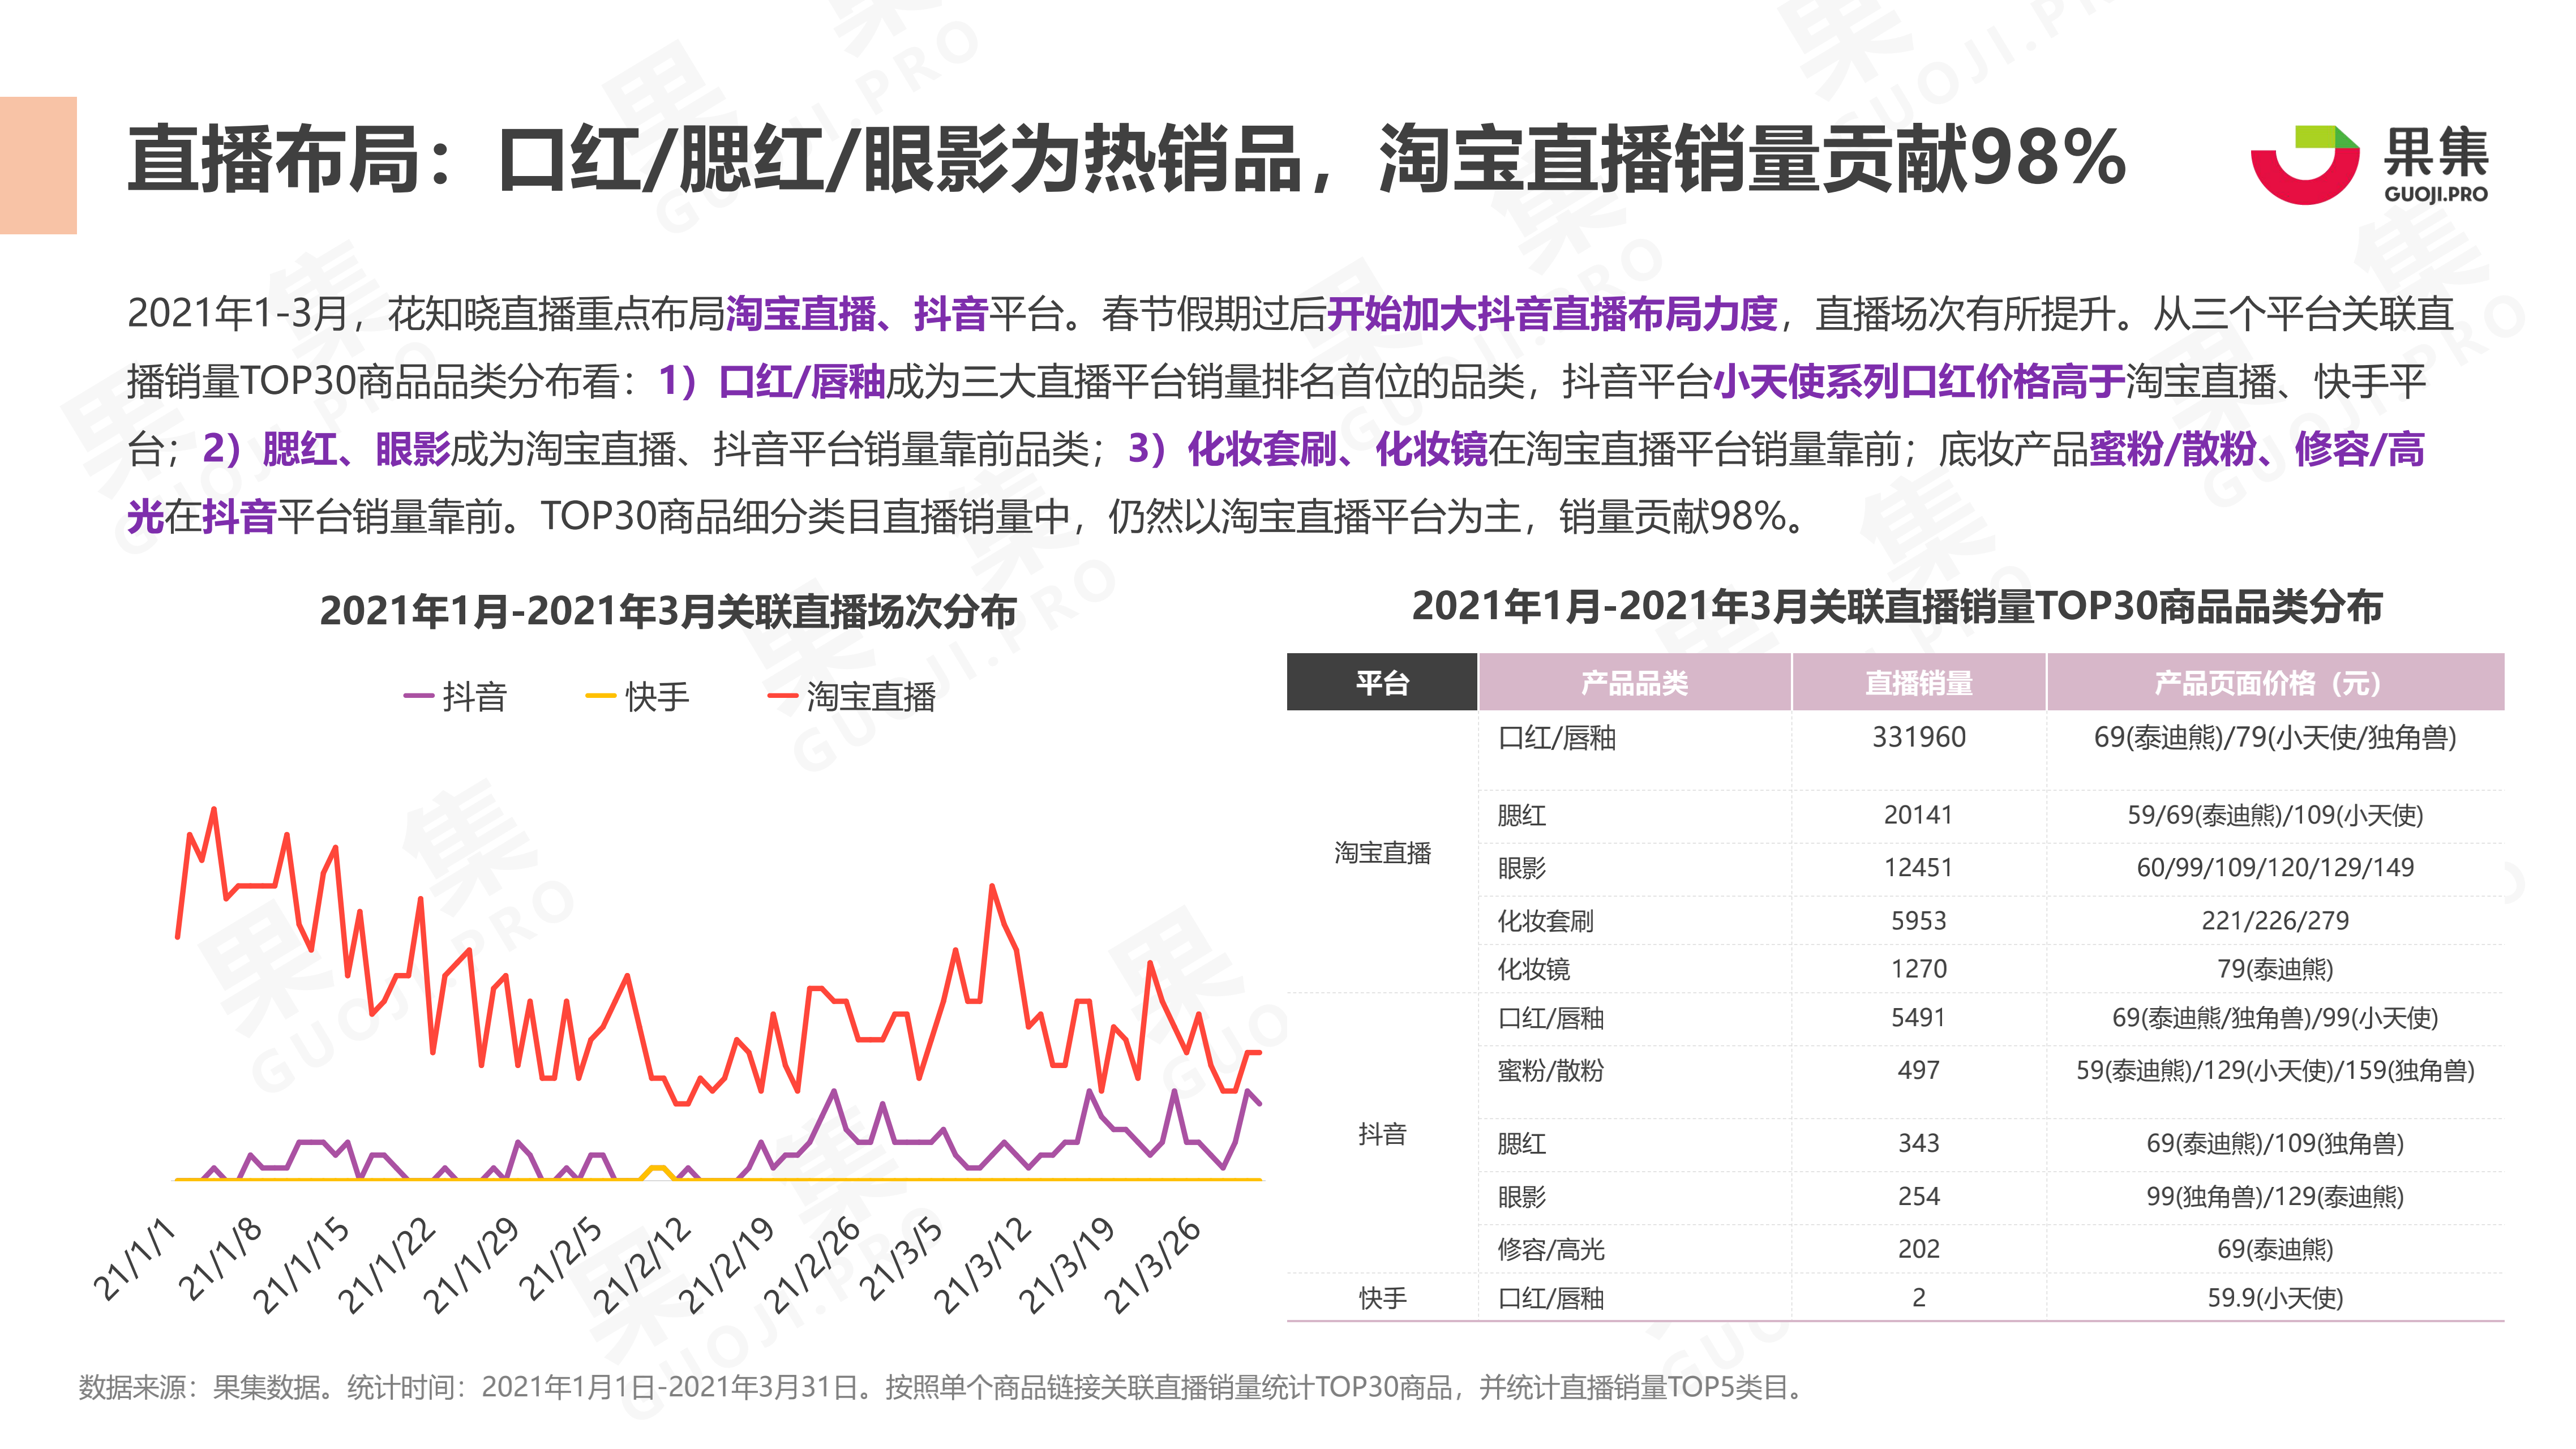Click x-axis label 21/1/22
Image resolution: width=2576 pixels, height=1449 pixels.
[x=387, y=1265]
